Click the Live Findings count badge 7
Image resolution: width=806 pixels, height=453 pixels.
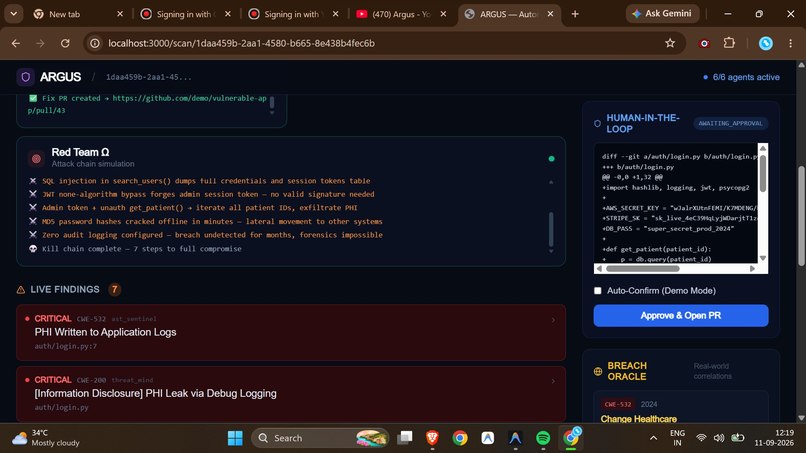coord(114,289)
